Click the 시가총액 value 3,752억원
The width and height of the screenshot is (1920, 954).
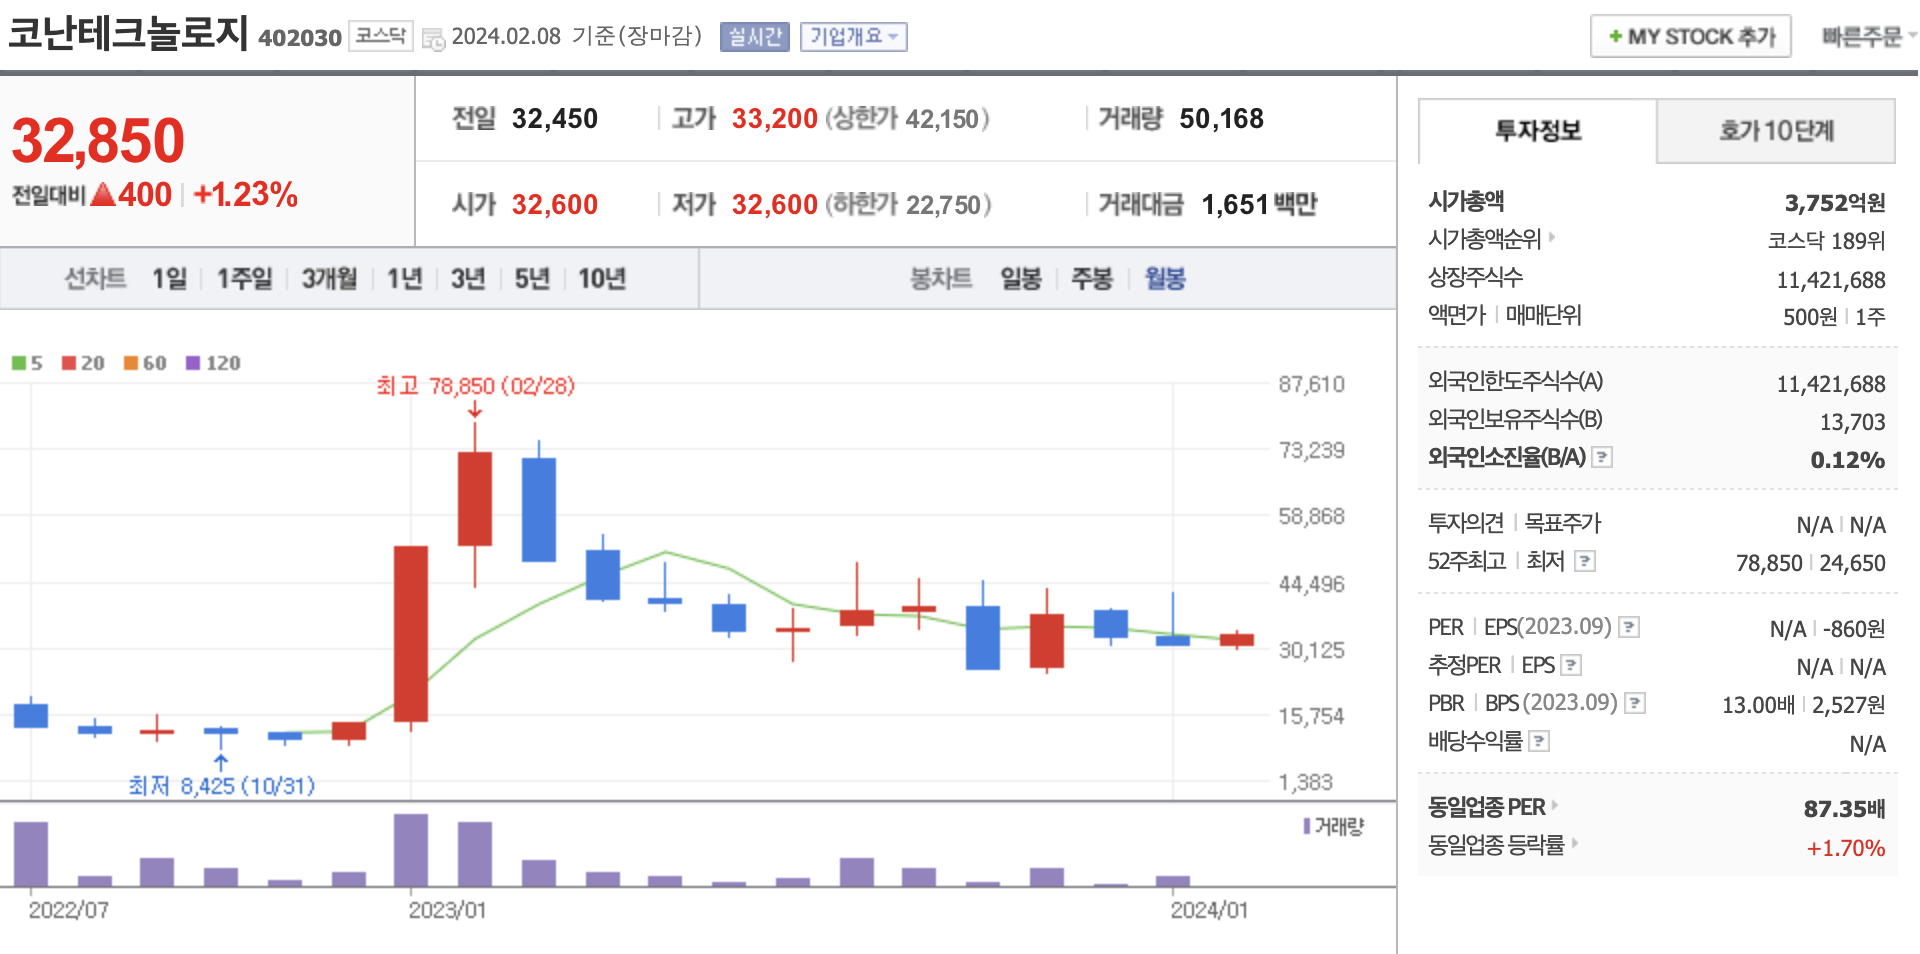click(1835, 203)
